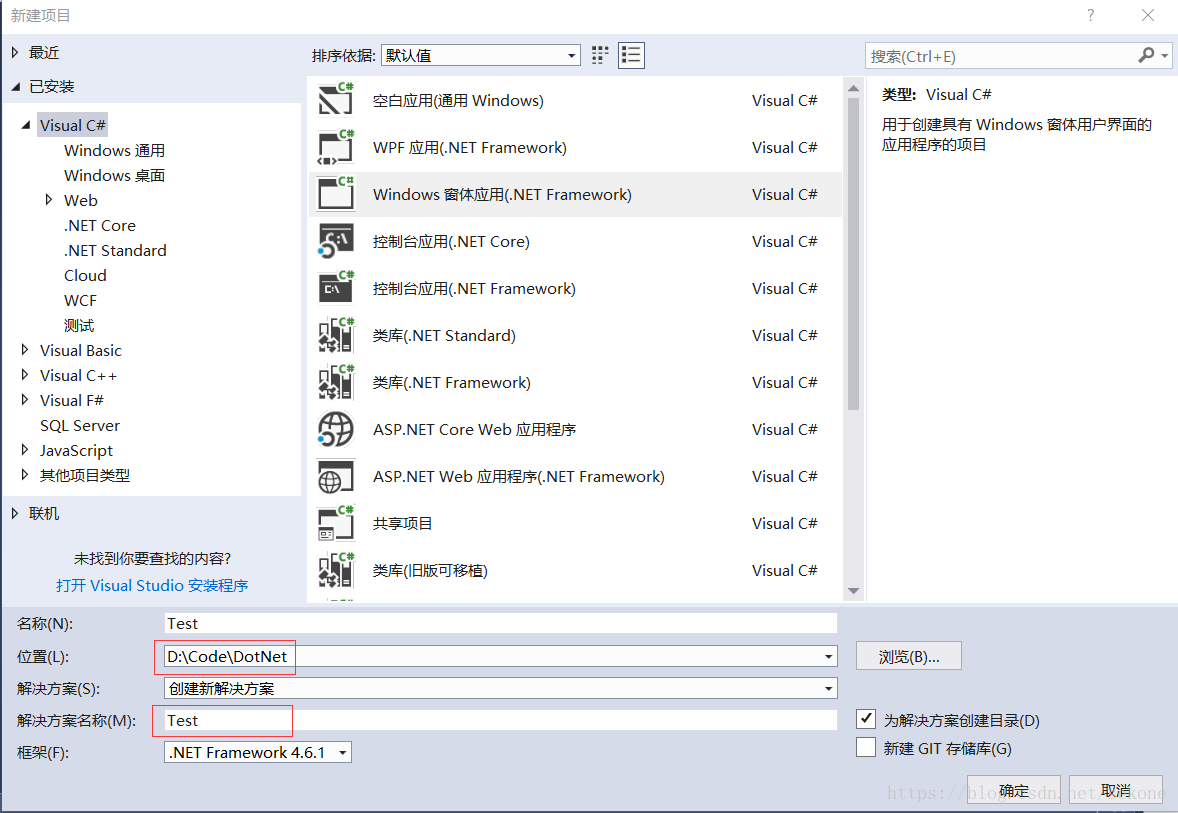
Task: Click the search magnifier icon
Action: point(1146,56)
